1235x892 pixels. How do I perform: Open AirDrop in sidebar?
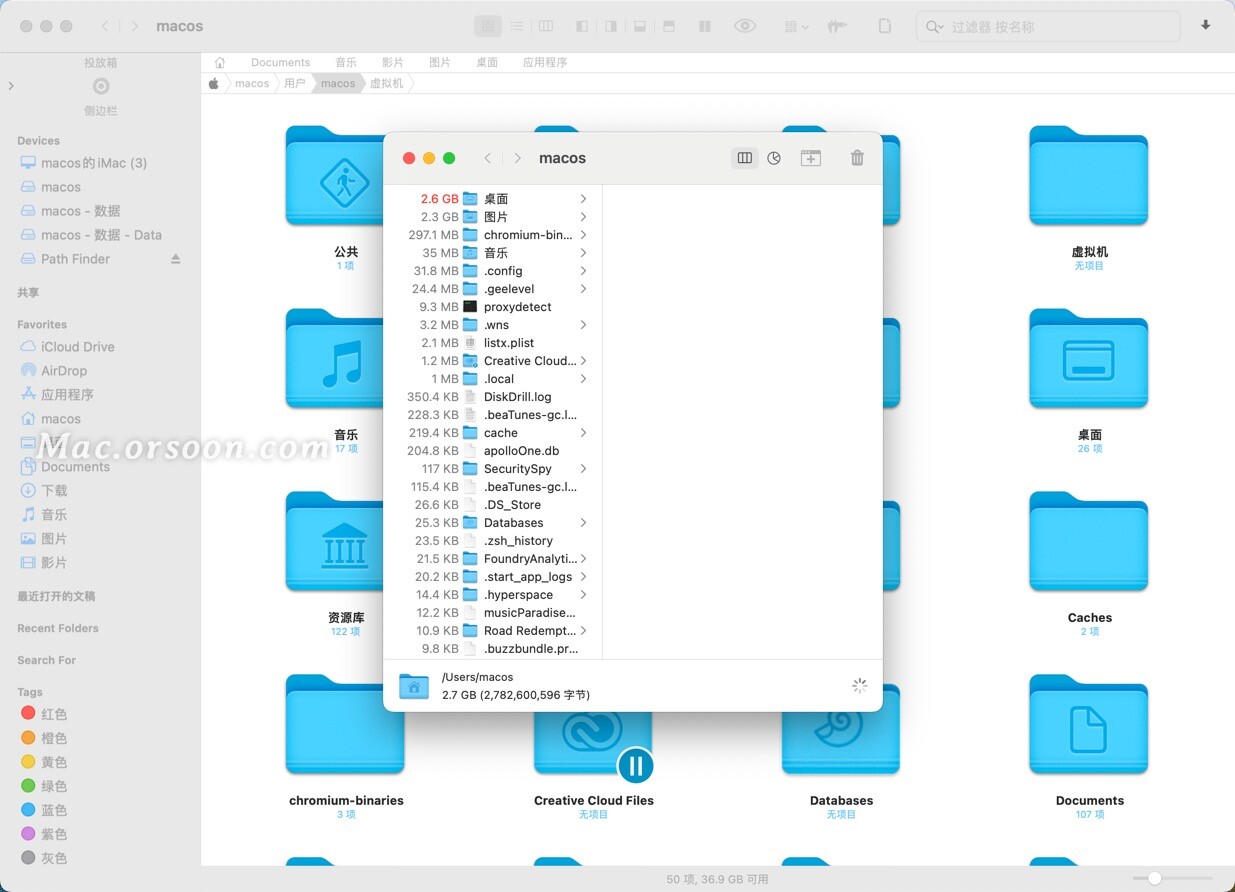[x=64, y=371]
